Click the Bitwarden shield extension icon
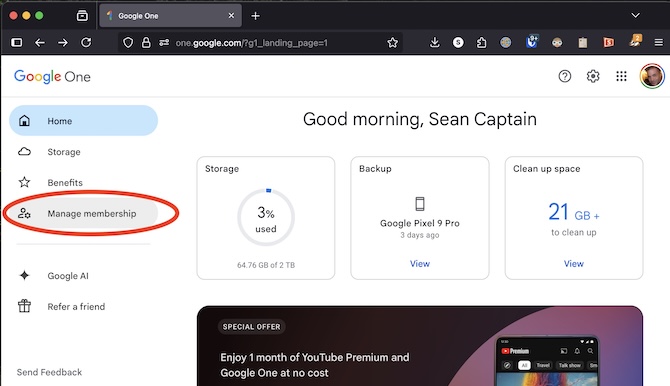The image size is (670, 386). pos(532,41)
